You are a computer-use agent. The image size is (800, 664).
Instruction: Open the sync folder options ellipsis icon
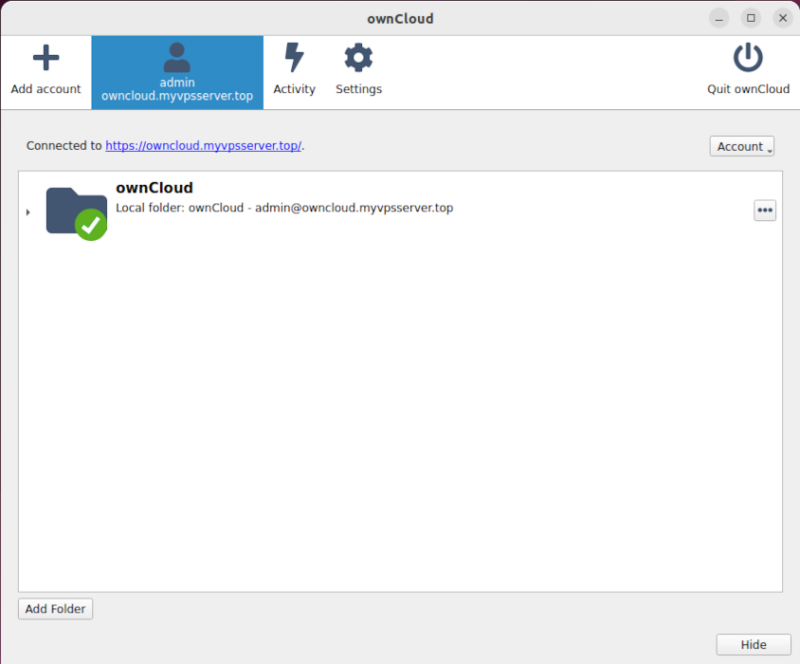[x=765, y=210]
